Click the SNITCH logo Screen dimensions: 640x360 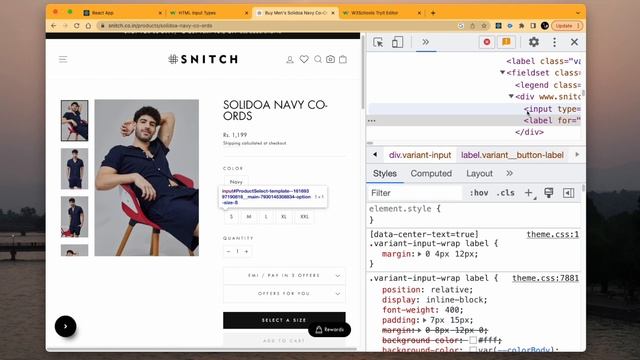203,59
